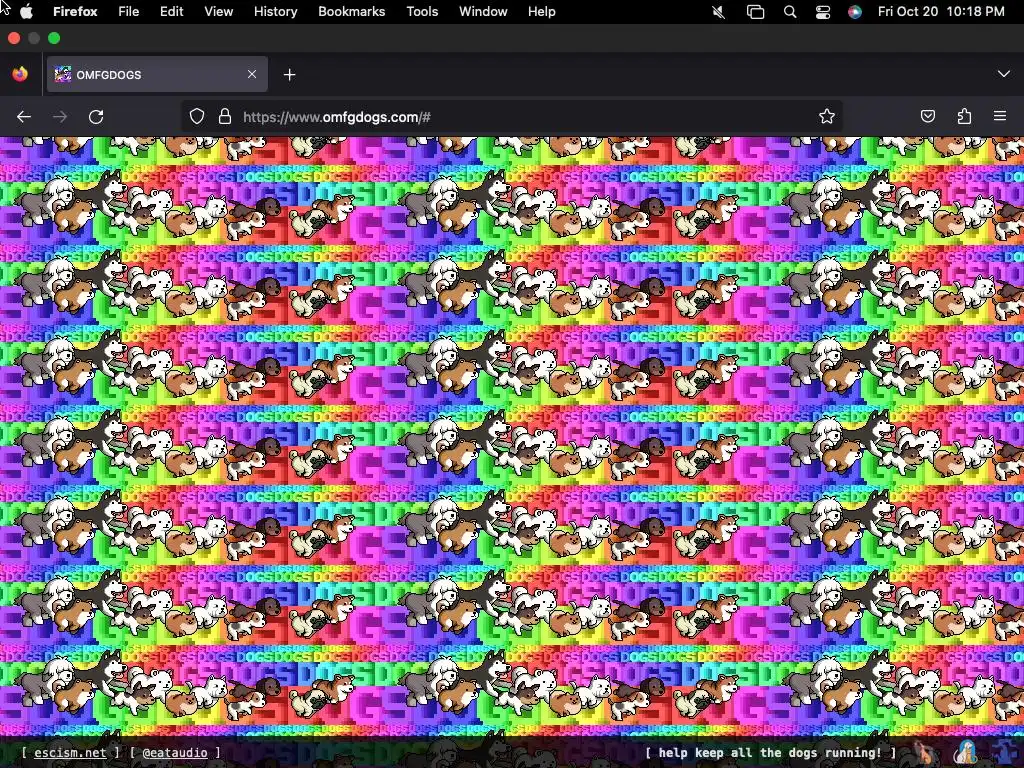1024x768 pixels.
Task: Click the Firefox View icon
Action: click(x=20, y=74)
